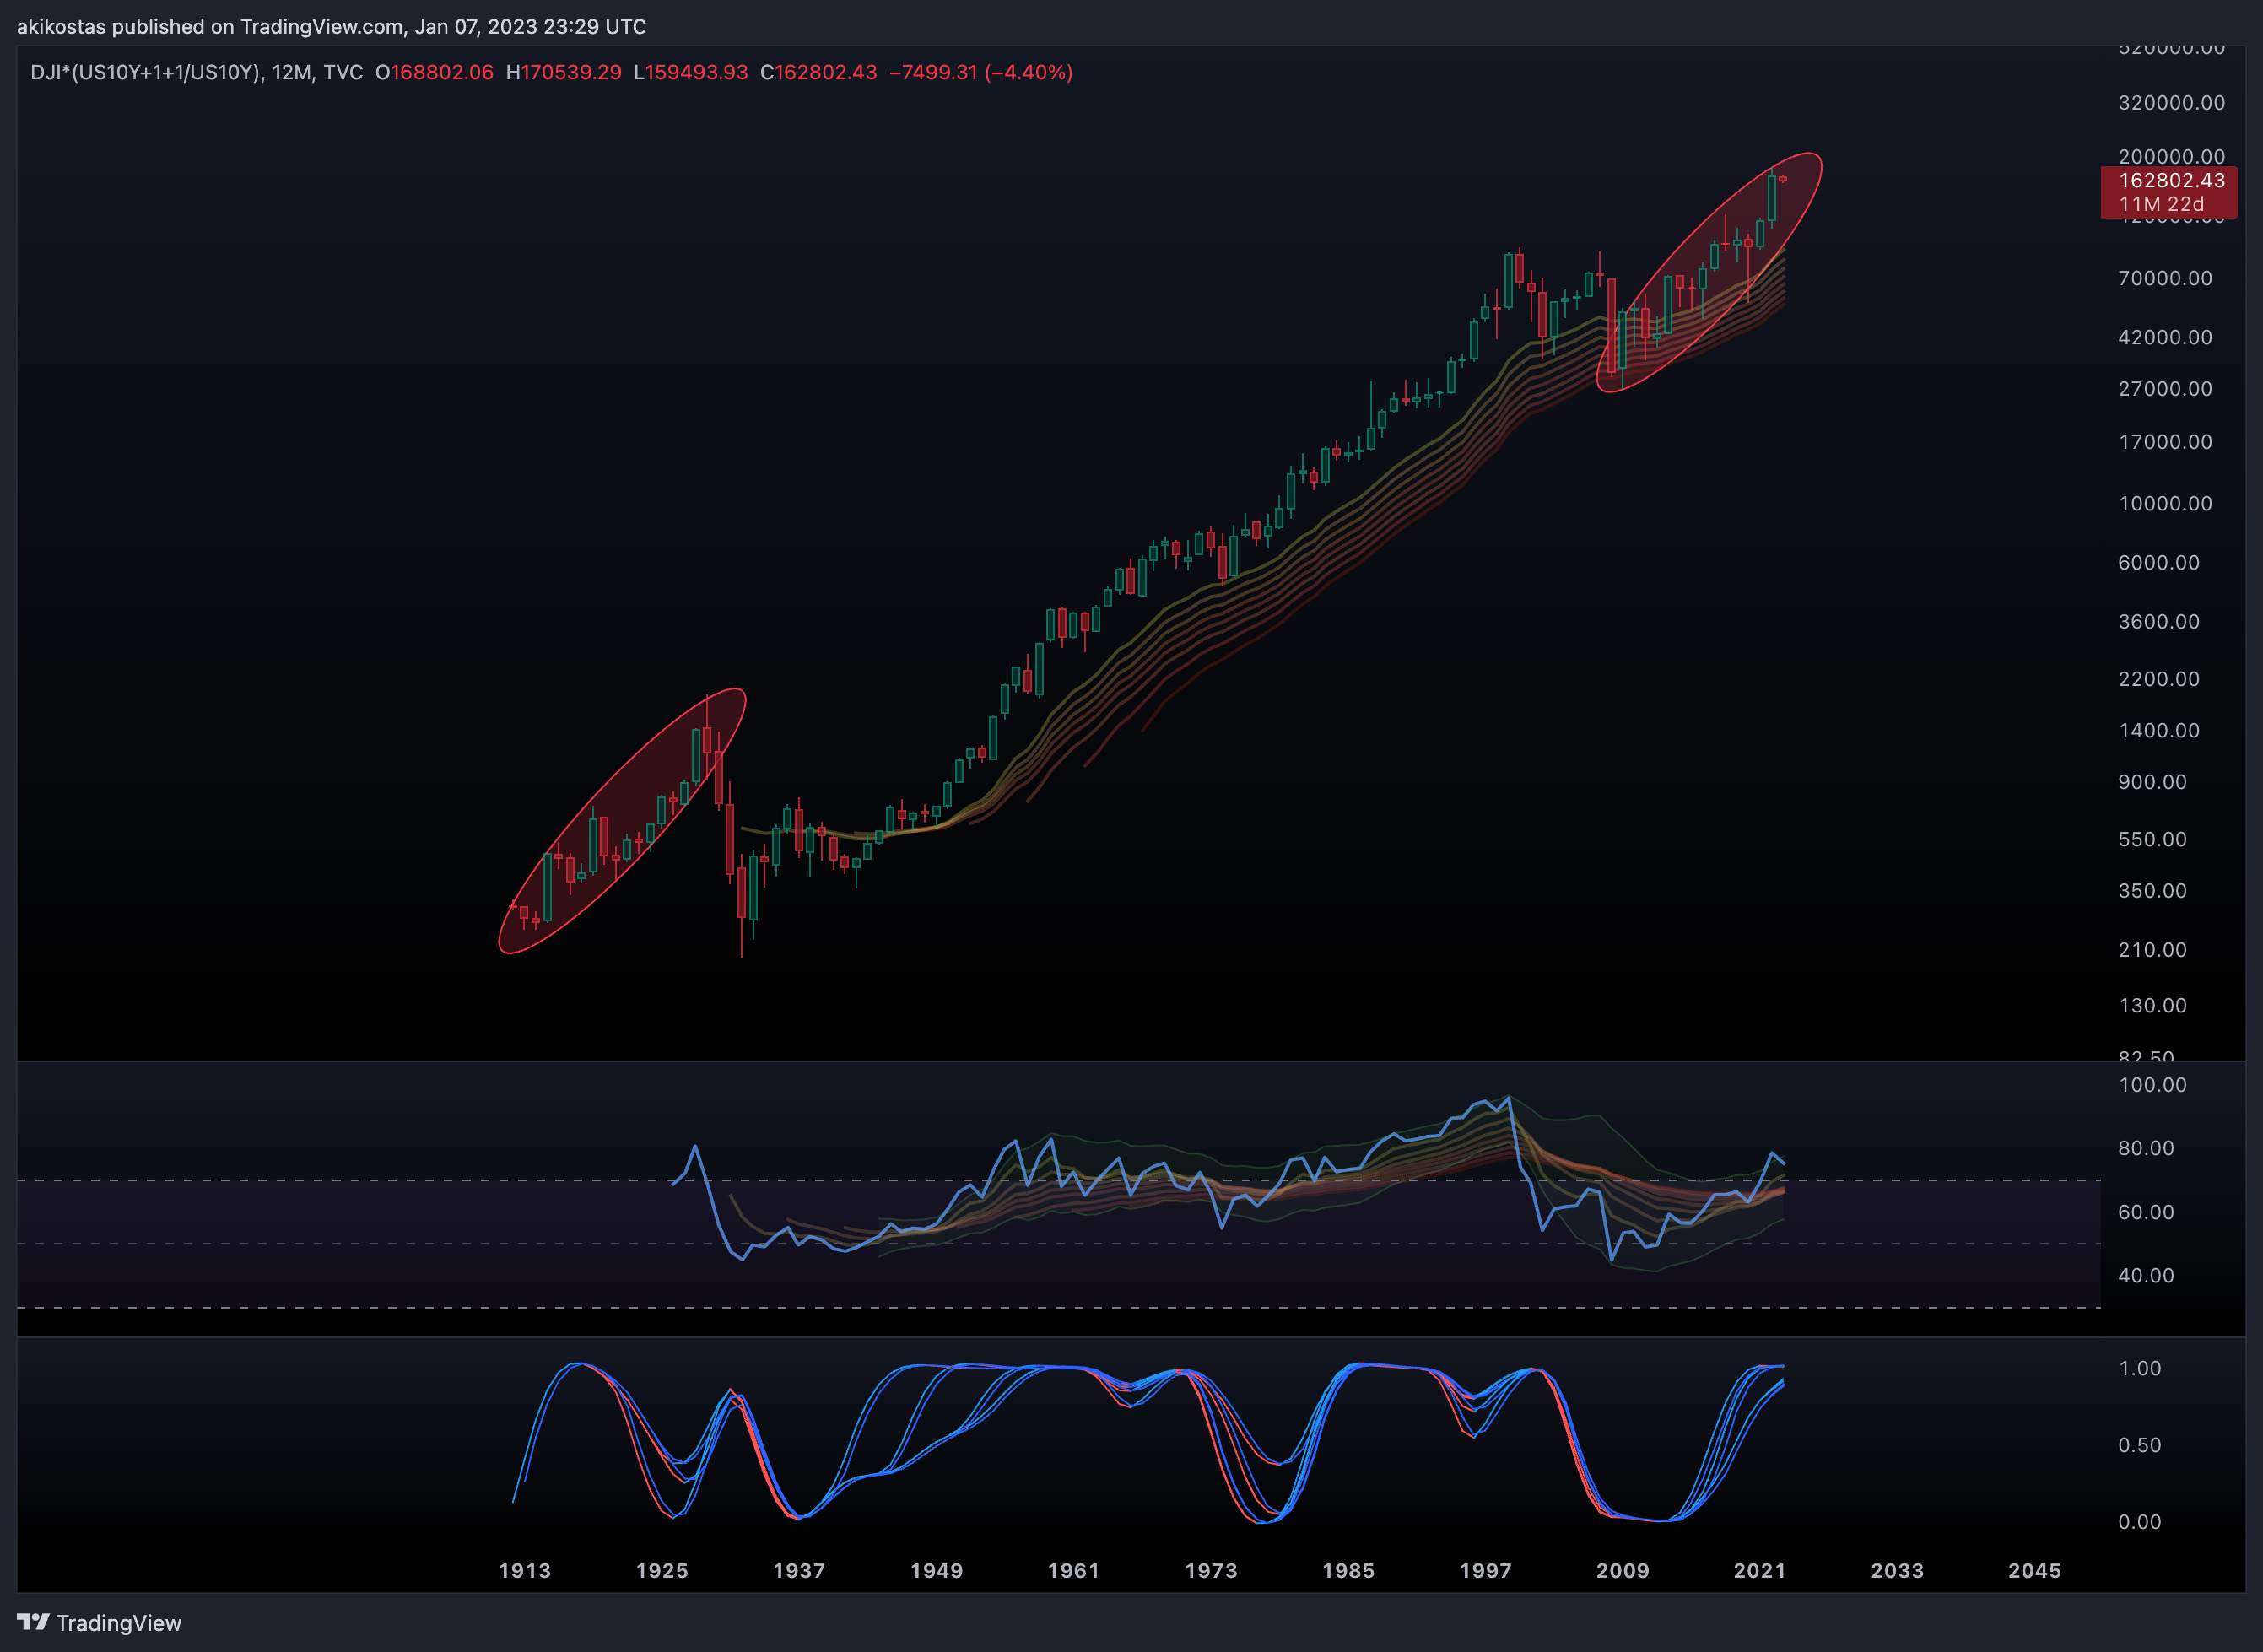Click the 1985 label on the time axis
The height and width of the screenshot is (1652, 2263).
coord(1348,1571)
